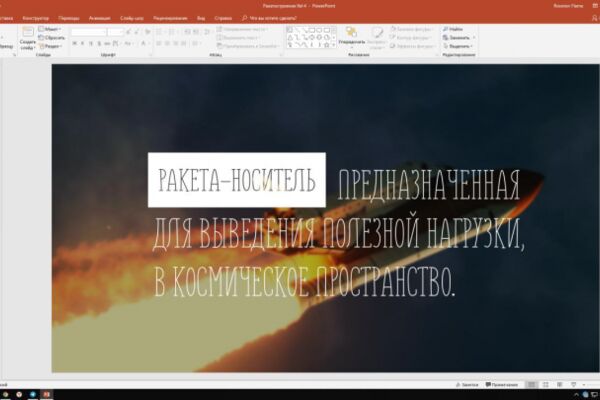Click the font name box
Image resolution: width=600 pixels, height=400 pixels.
pyautogui.click(x=88, y=32)
